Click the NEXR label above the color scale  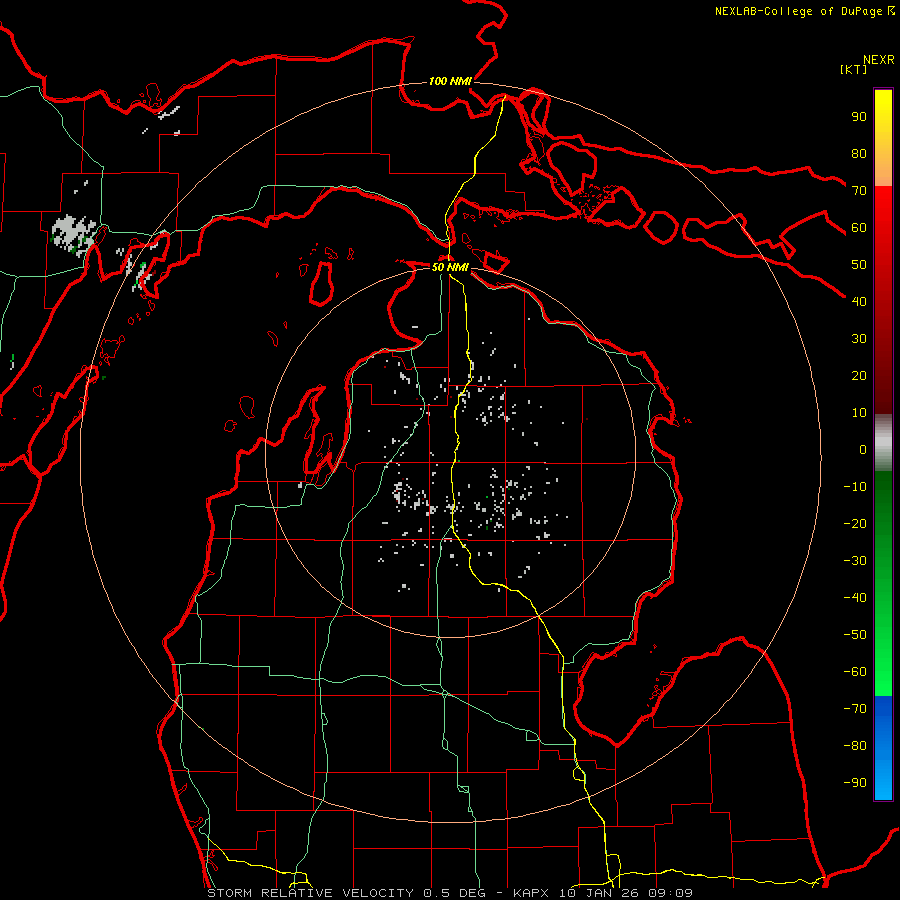point(879,60)
